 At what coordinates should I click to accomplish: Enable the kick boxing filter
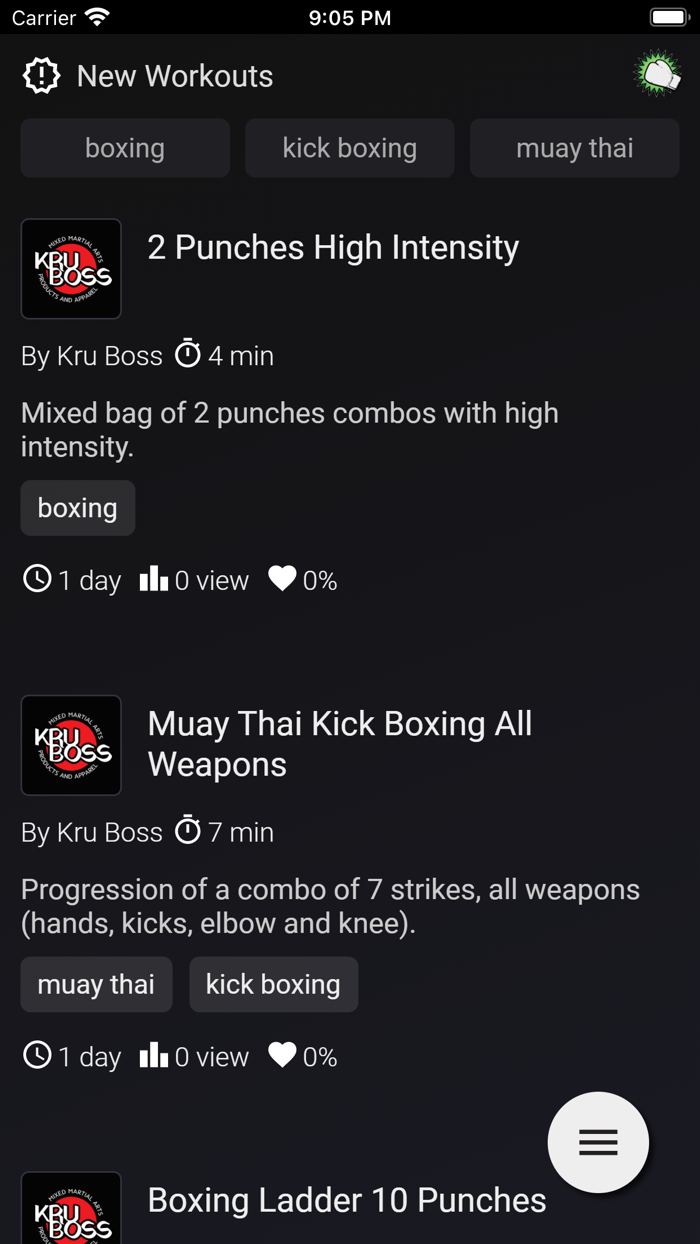click(349, 148)
